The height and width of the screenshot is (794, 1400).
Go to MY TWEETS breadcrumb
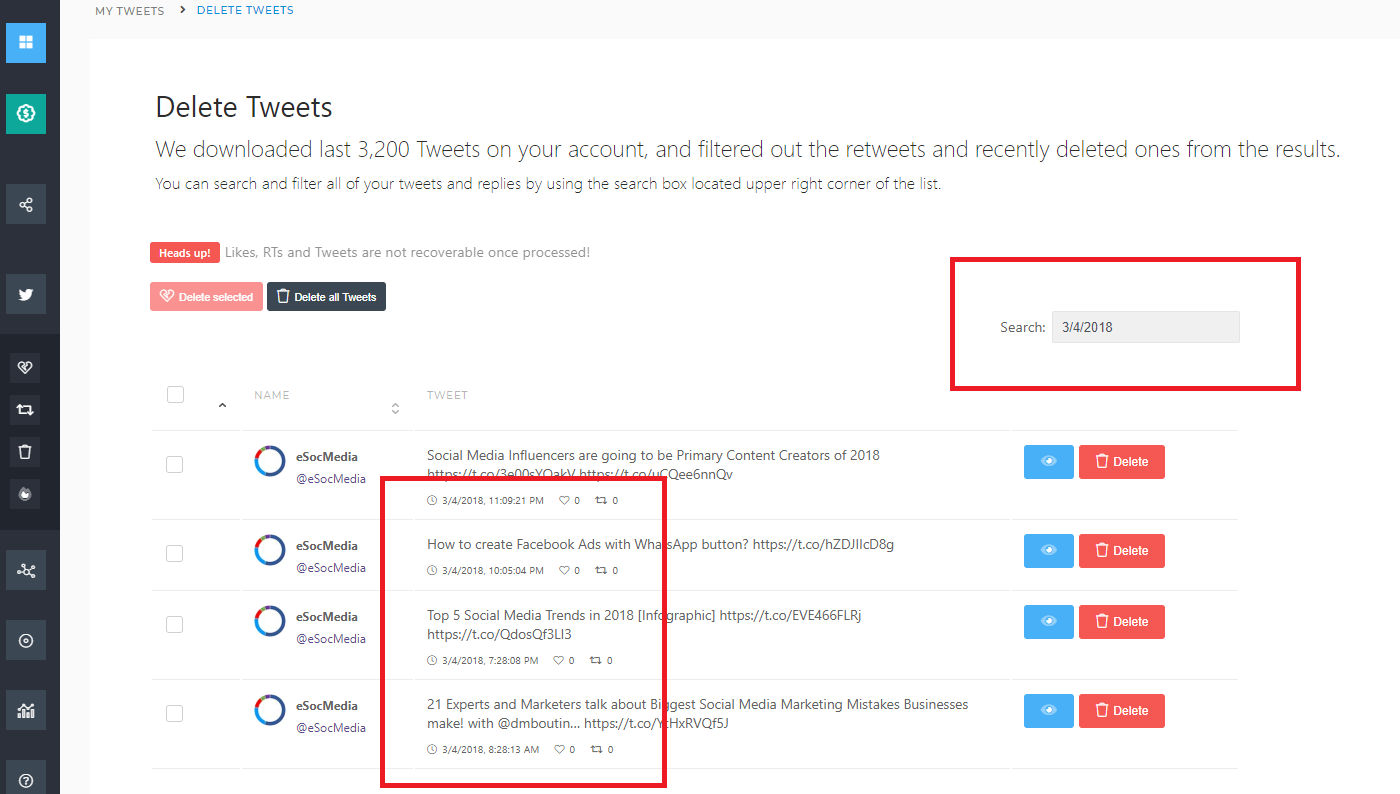coord(130,11)
